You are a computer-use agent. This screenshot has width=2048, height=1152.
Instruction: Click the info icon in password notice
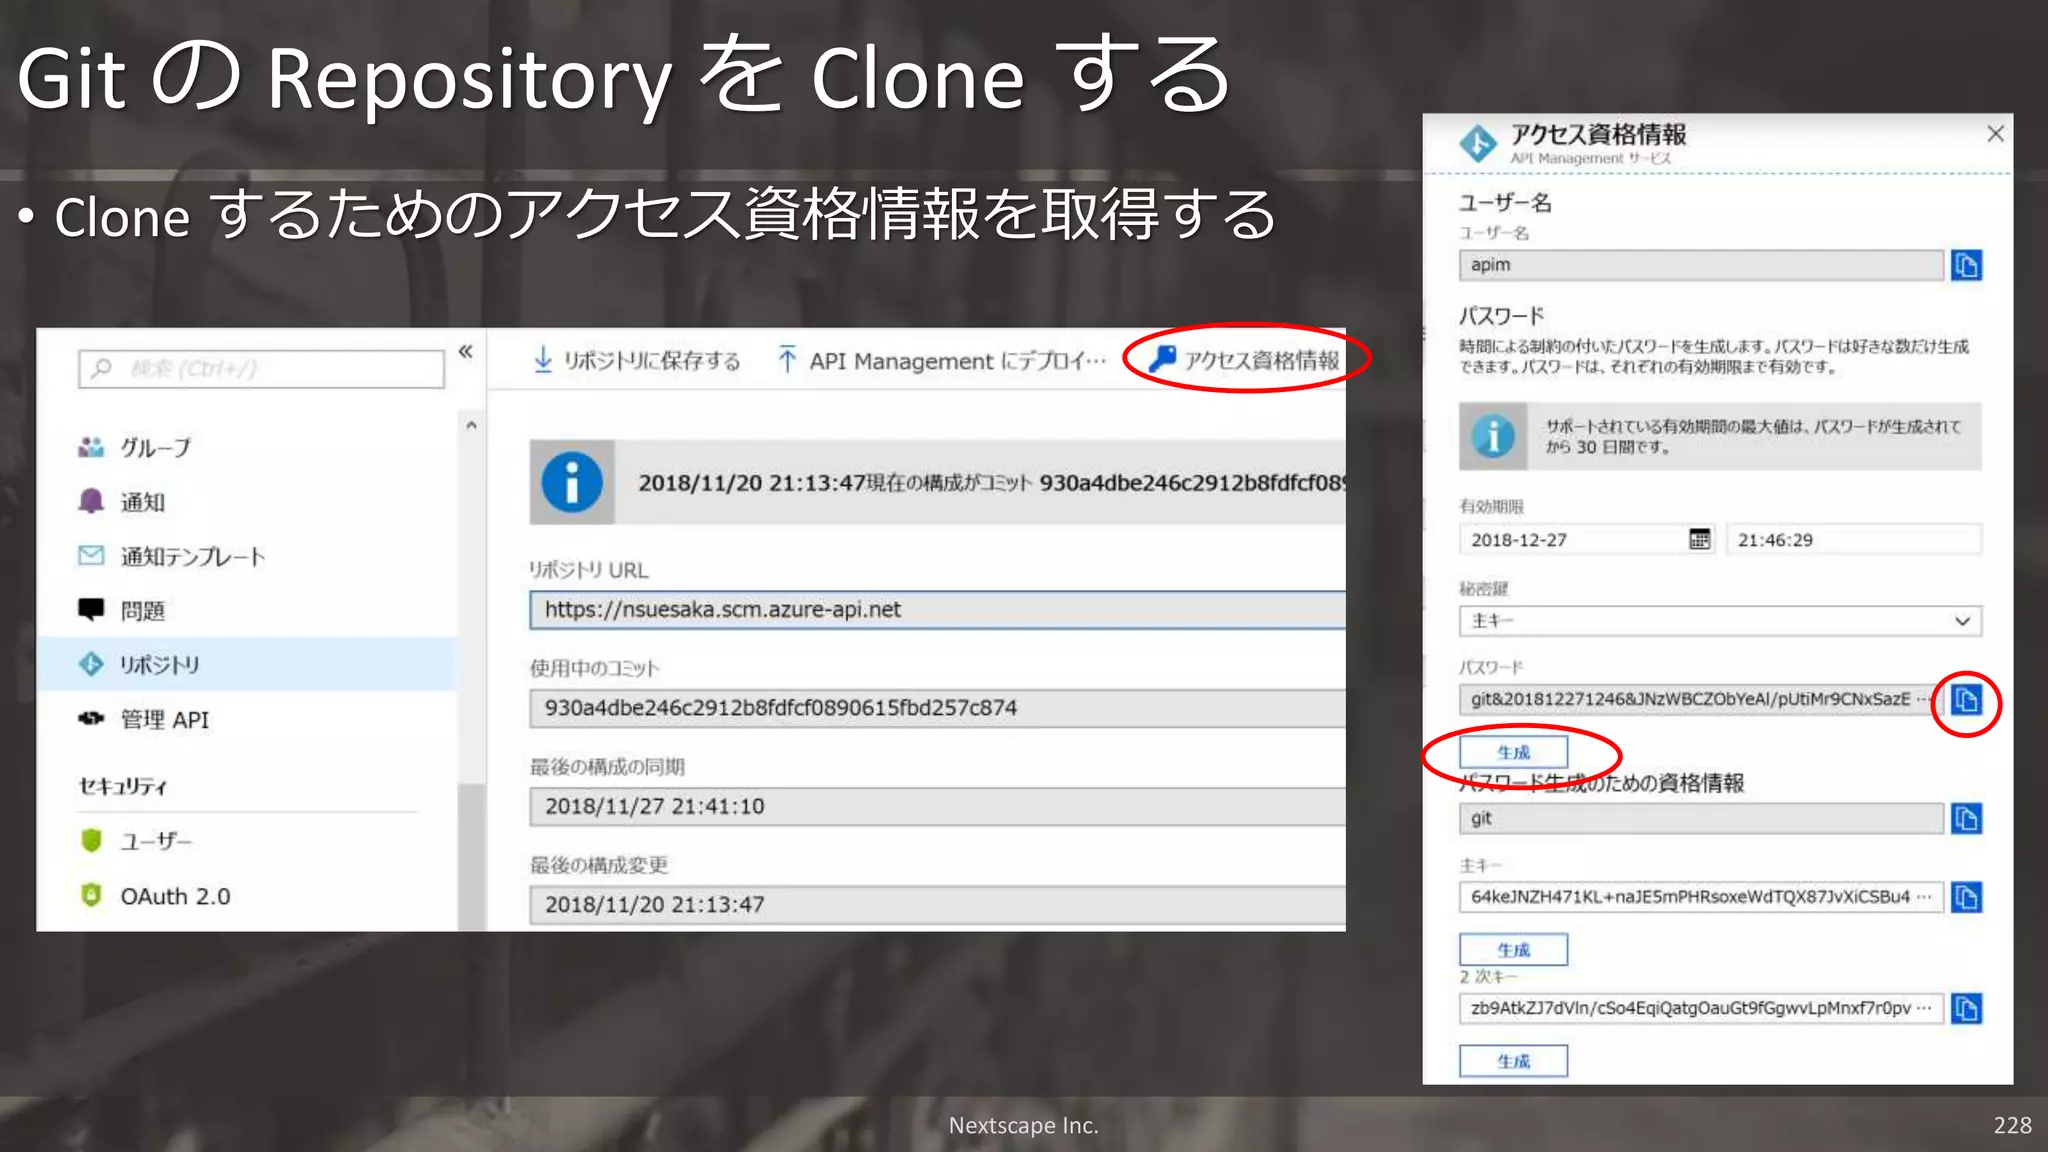click(1493, 437)
